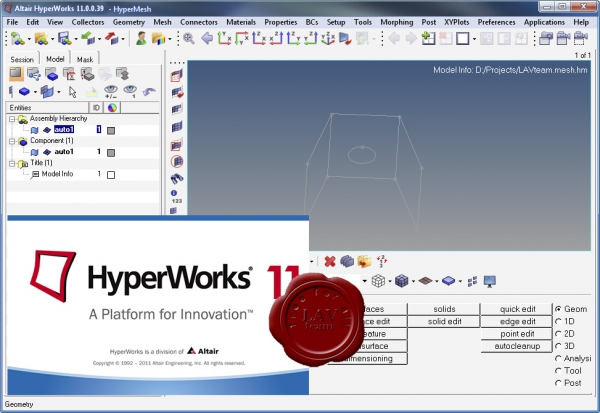Click the autocleanup button
This screenshot has height=413, width=600.
tap(517, 346)
